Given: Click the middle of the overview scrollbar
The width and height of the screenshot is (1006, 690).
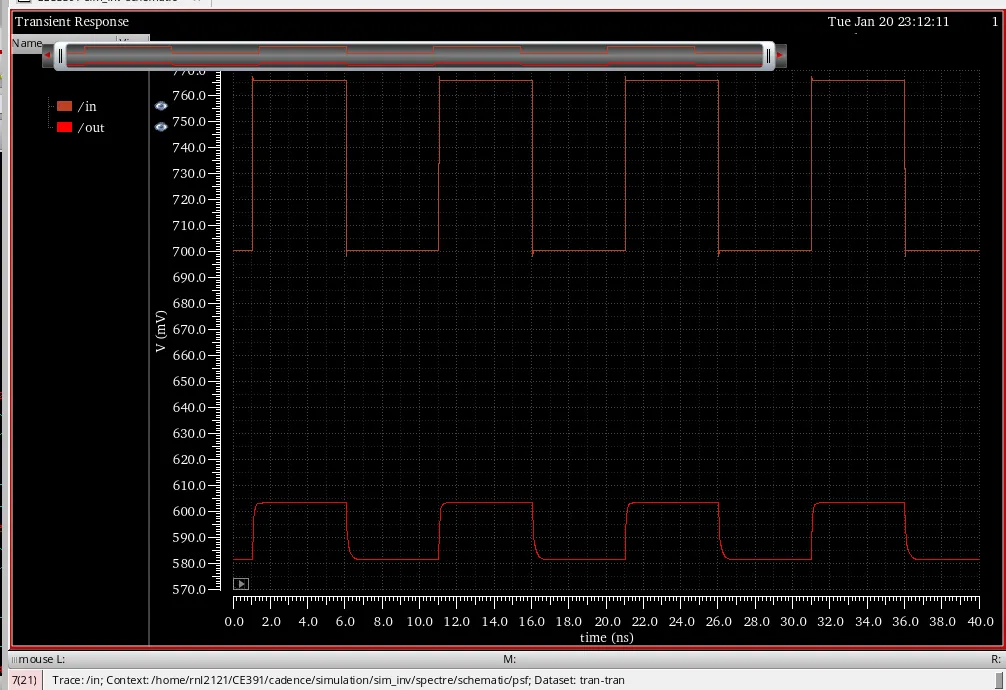Looking at the screenshot, I should (x=414, y=56).
